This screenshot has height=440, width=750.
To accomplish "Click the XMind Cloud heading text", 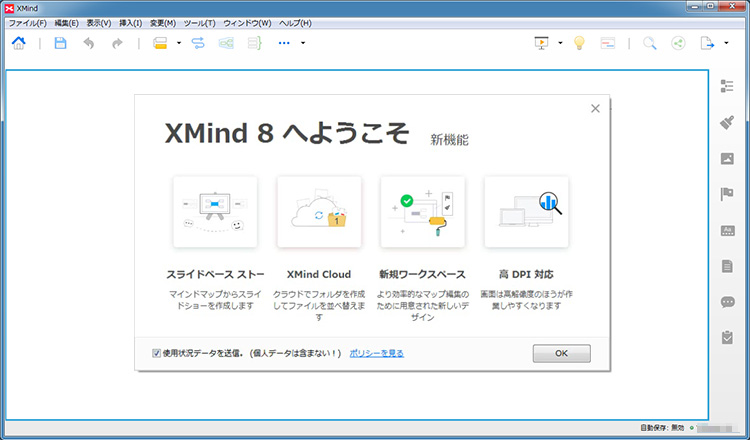I will pyautogui.click(x=319, y=275).
